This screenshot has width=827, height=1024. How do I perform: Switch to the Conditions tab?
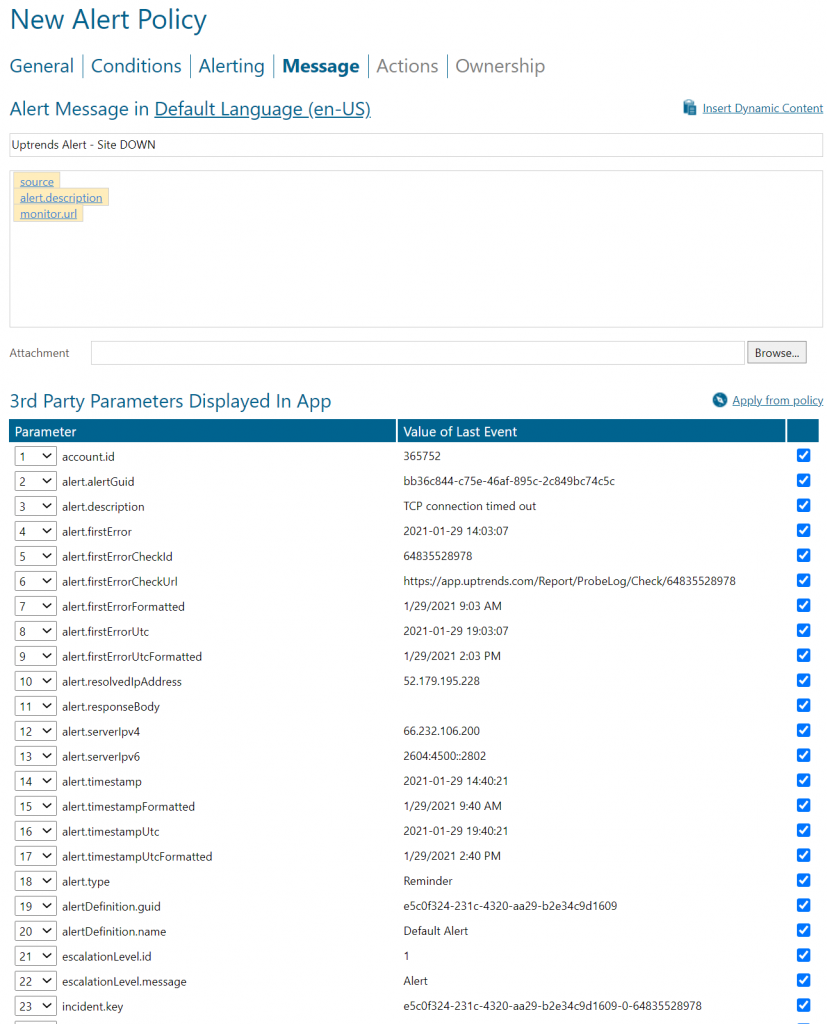point(136,66)
